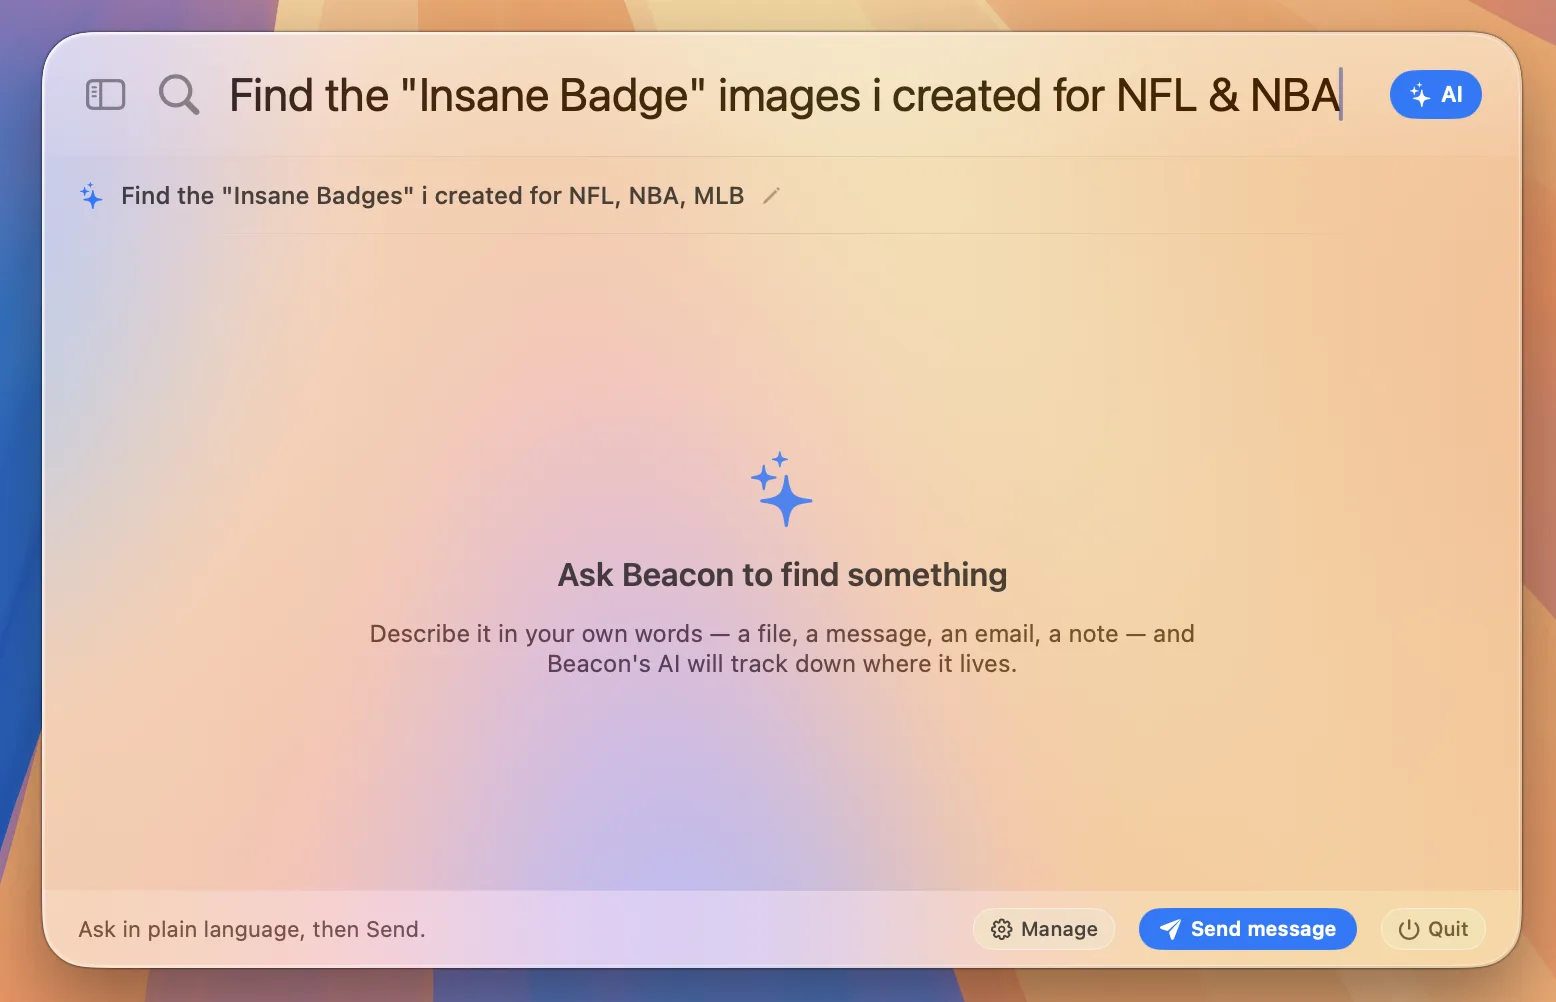The image size is (1556, 1002).
Task: Select the recent query about Insane Badges
Action: point(432,196)
